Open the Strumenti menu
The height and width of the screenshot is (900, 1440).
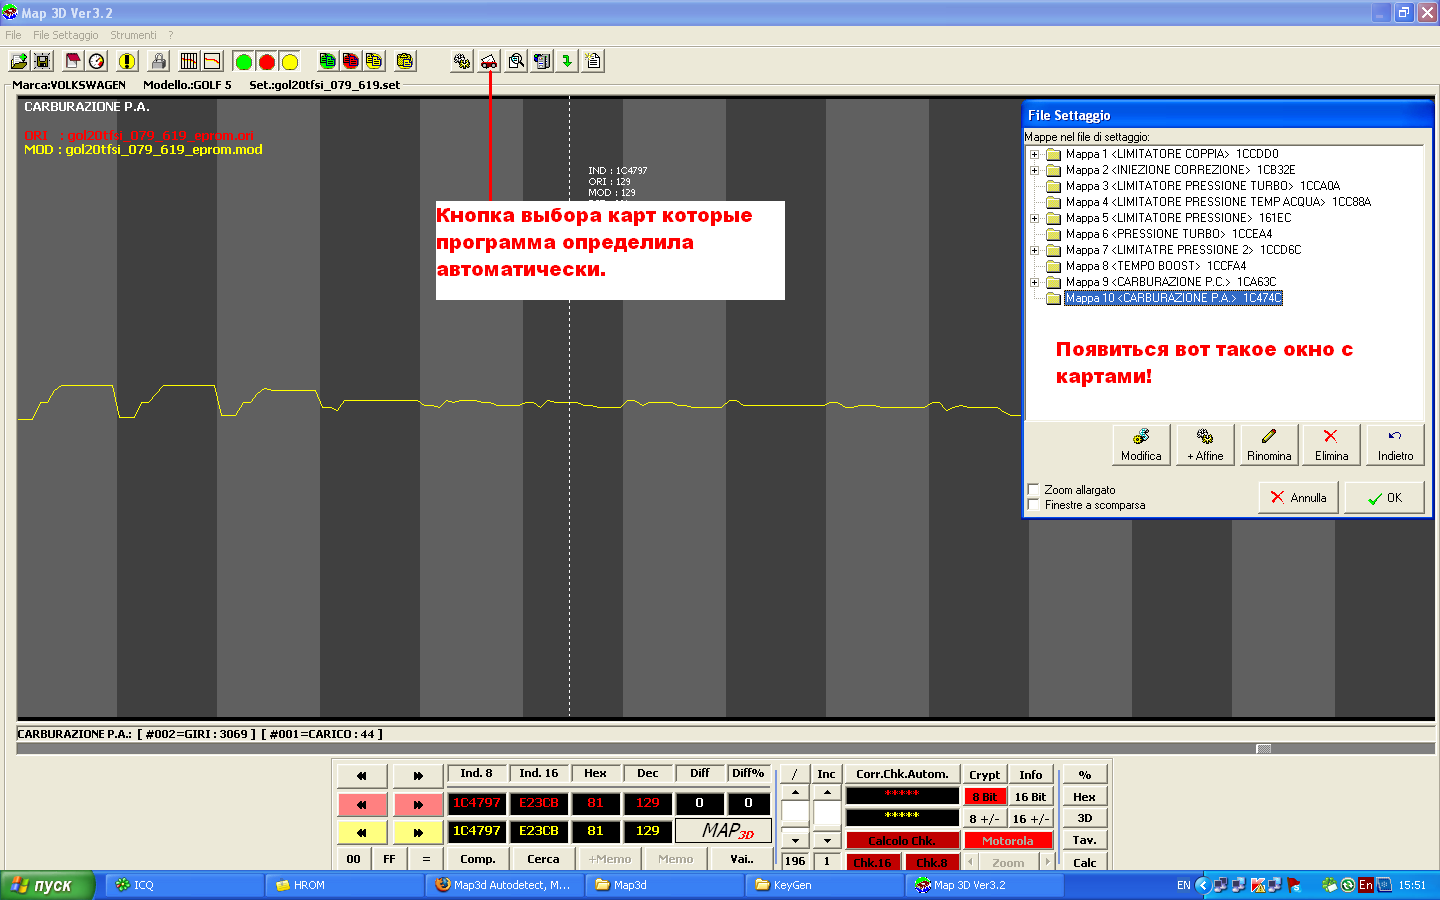pos(133,35)
